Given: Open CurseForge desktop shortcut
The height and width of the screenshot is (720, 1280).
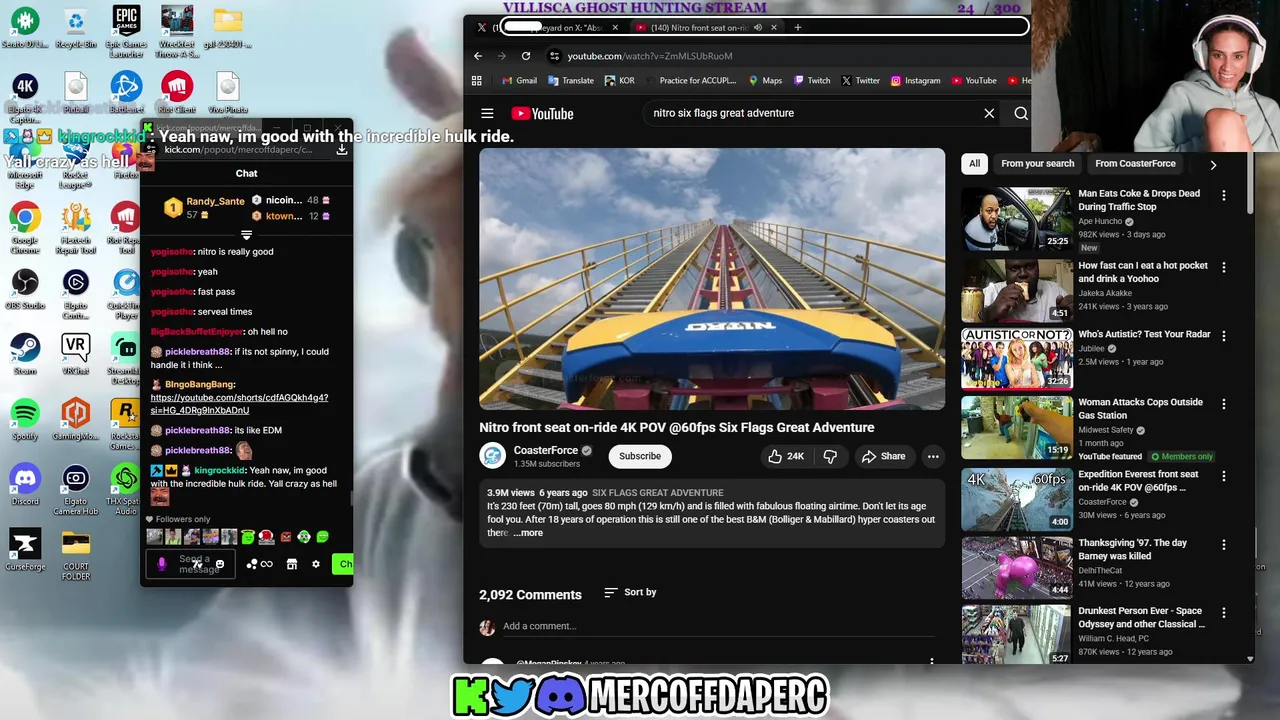Looking at the screenshot, I should [x=25, y=550].
